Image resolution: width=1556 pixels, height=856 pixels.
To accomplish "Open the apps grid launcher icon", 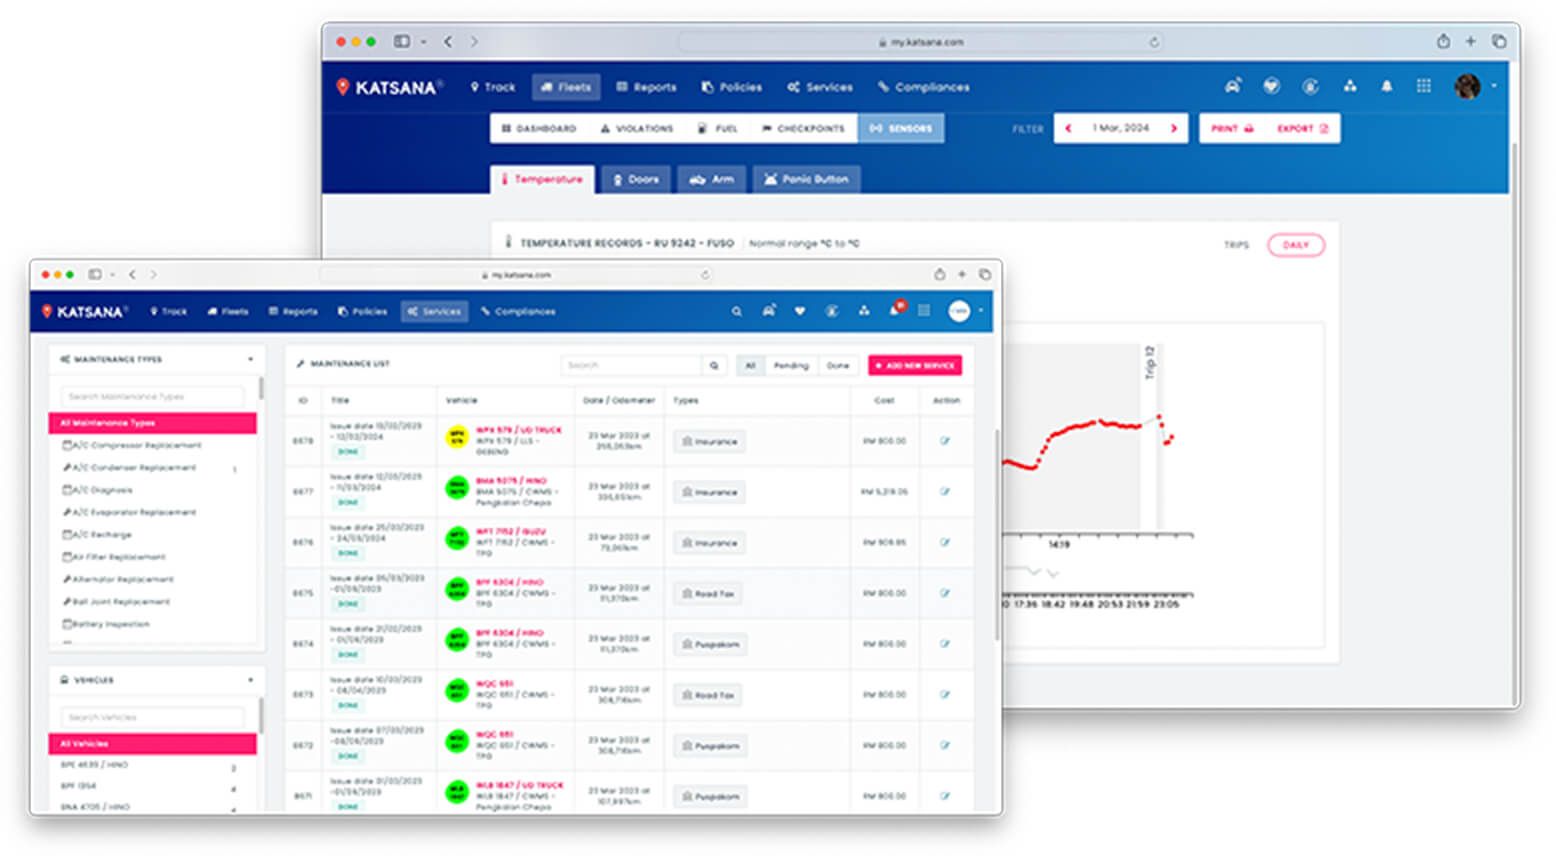I will [1424, 86].
